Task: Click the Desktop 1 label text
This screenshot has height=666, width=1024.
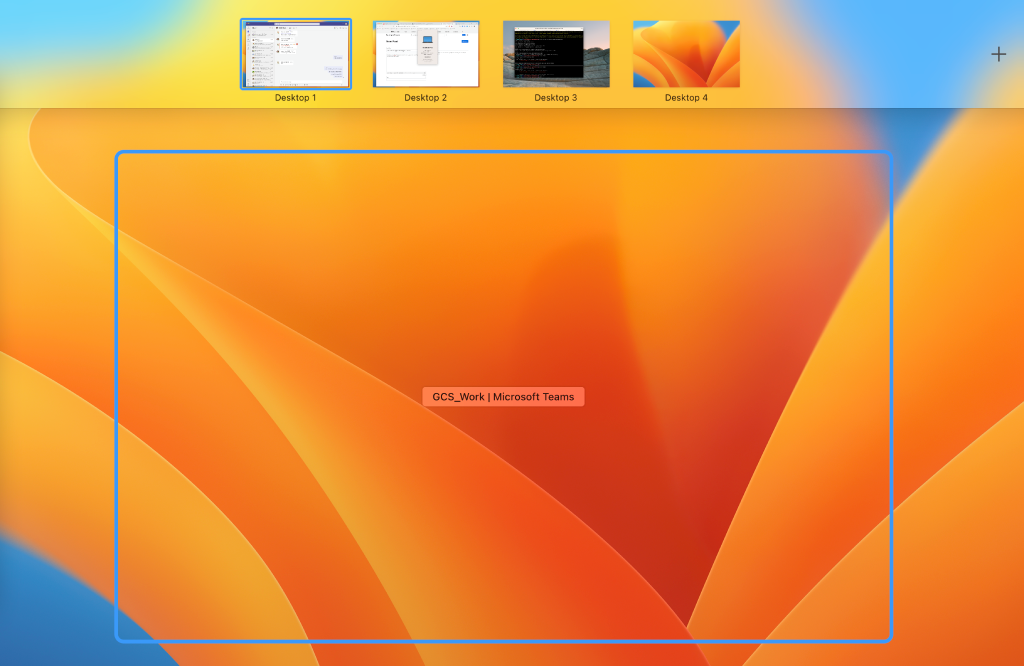Action: coord(296,97)
